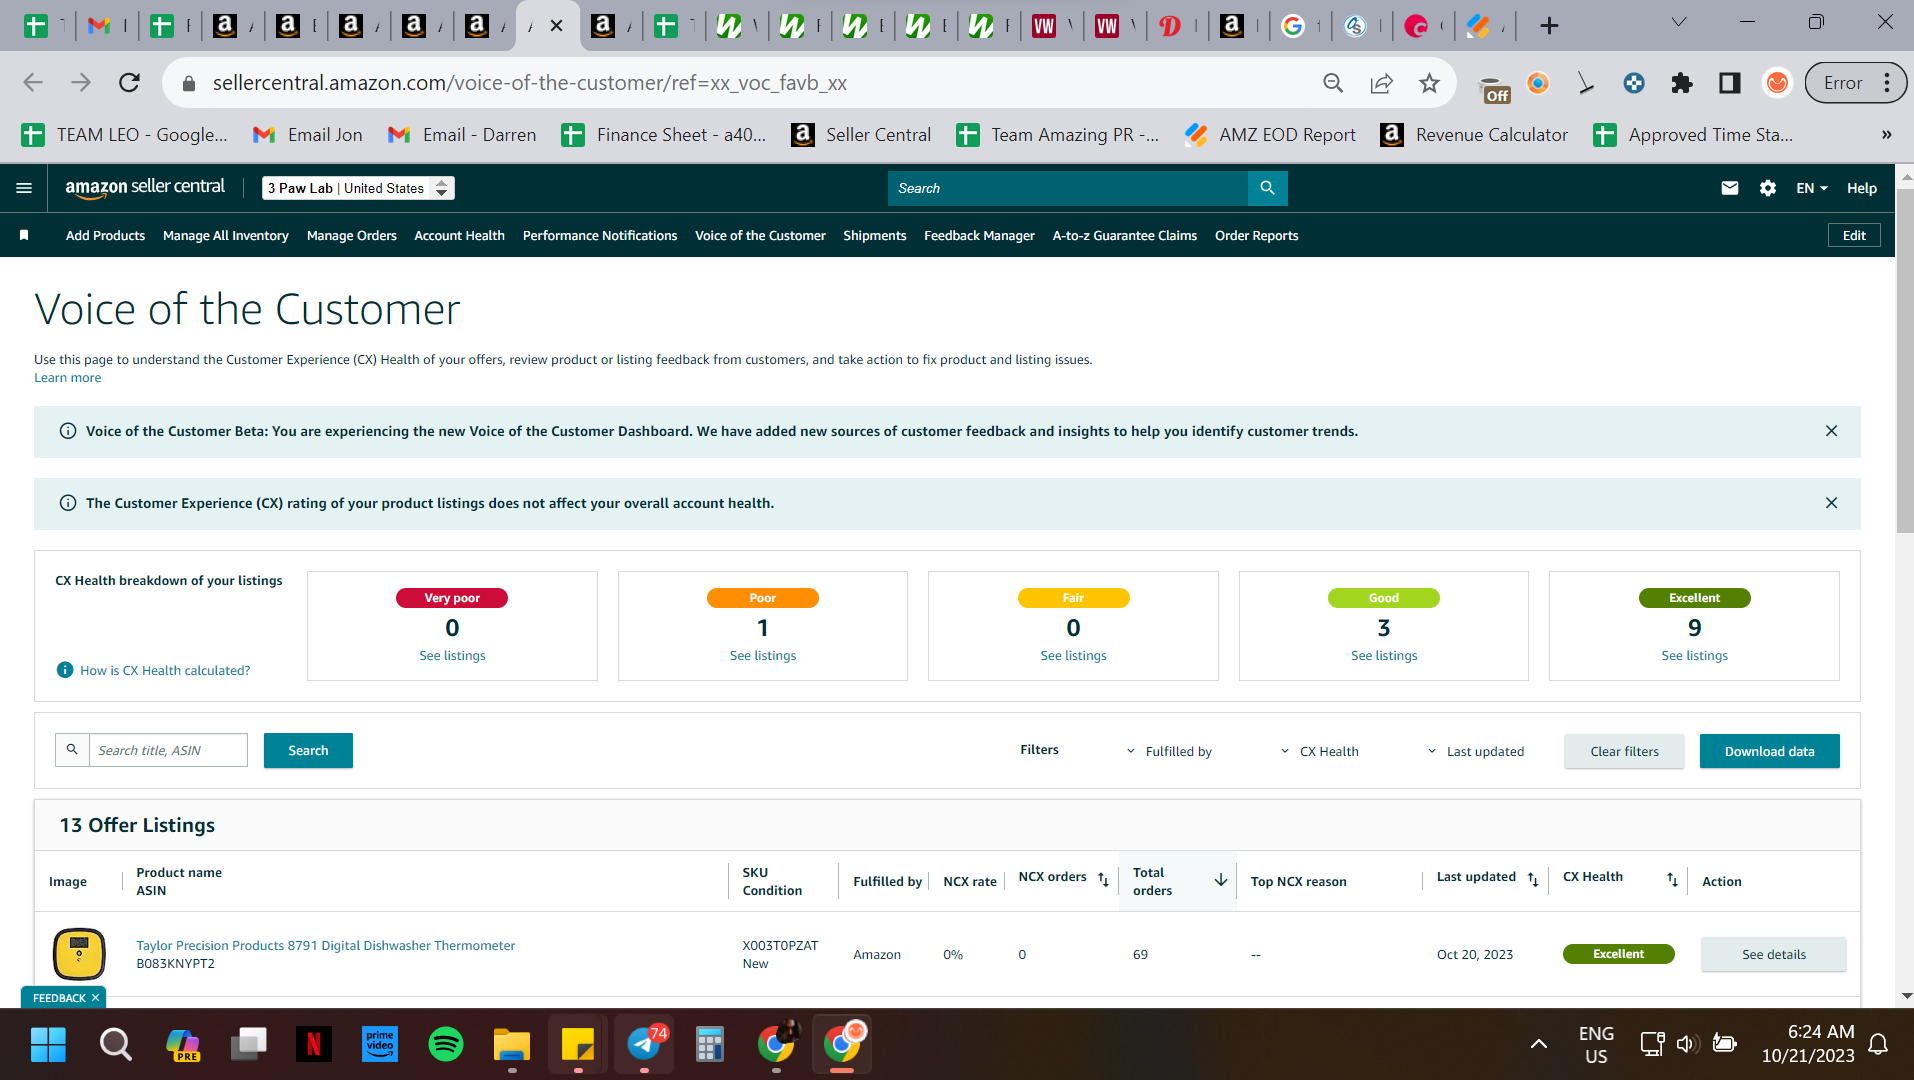Toggle the browser side panel icon
This screenshot has width=1914, height=1080.
click(x=1730, y=83)
